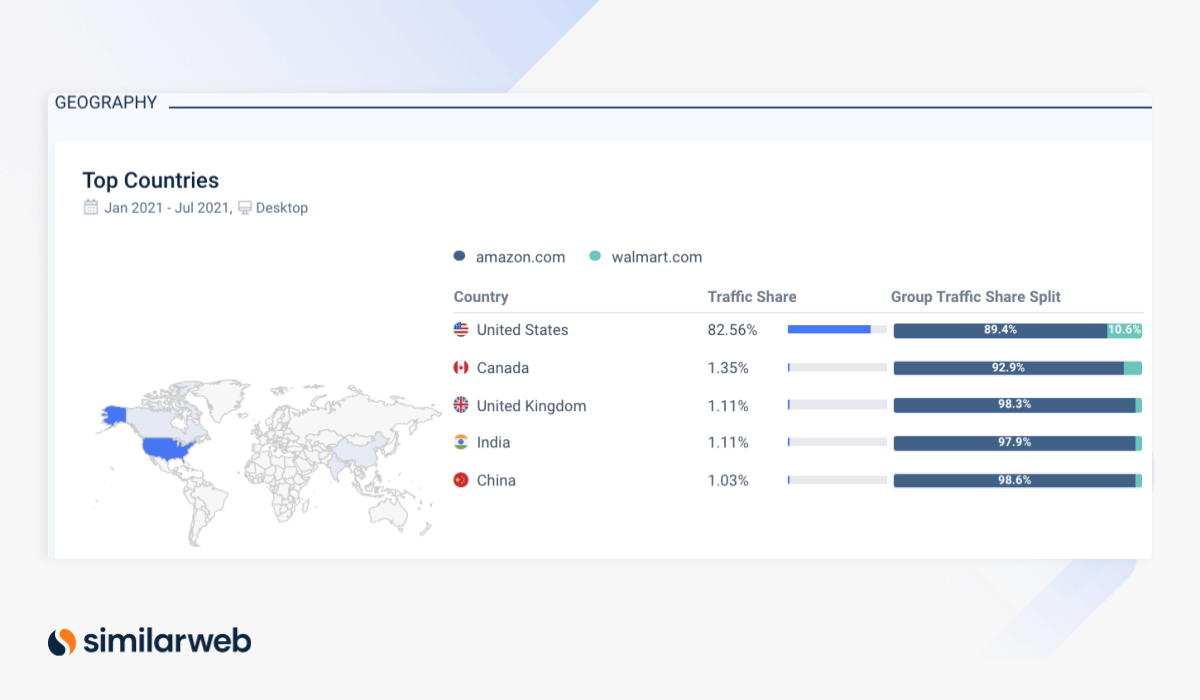
Task: Click the India flag icon
Action: coord(461,442)
